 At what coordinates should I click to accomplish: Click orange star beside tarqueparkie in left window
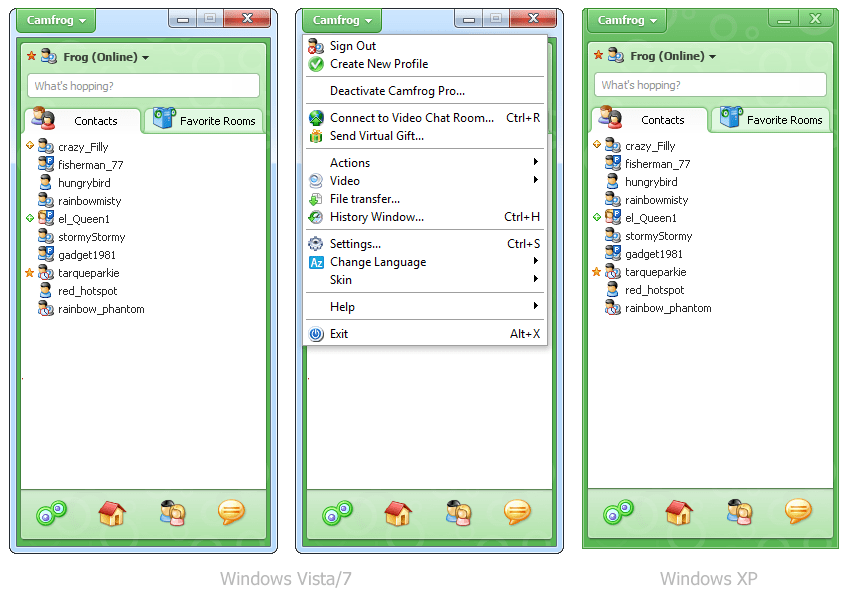pyautogui.click(x=30, y=273)
